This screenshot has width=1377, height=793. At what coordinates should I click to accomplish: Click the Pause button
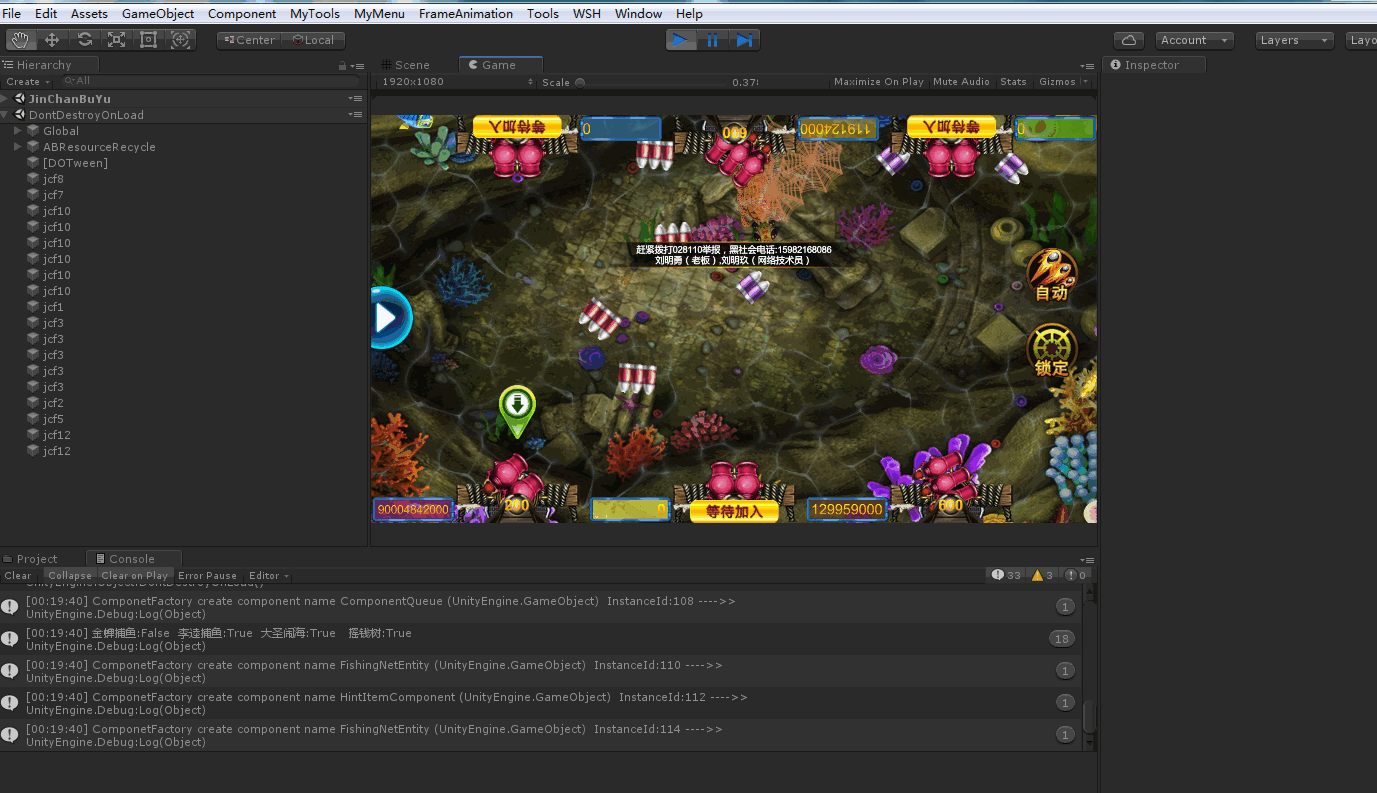(x=712, y=40)
